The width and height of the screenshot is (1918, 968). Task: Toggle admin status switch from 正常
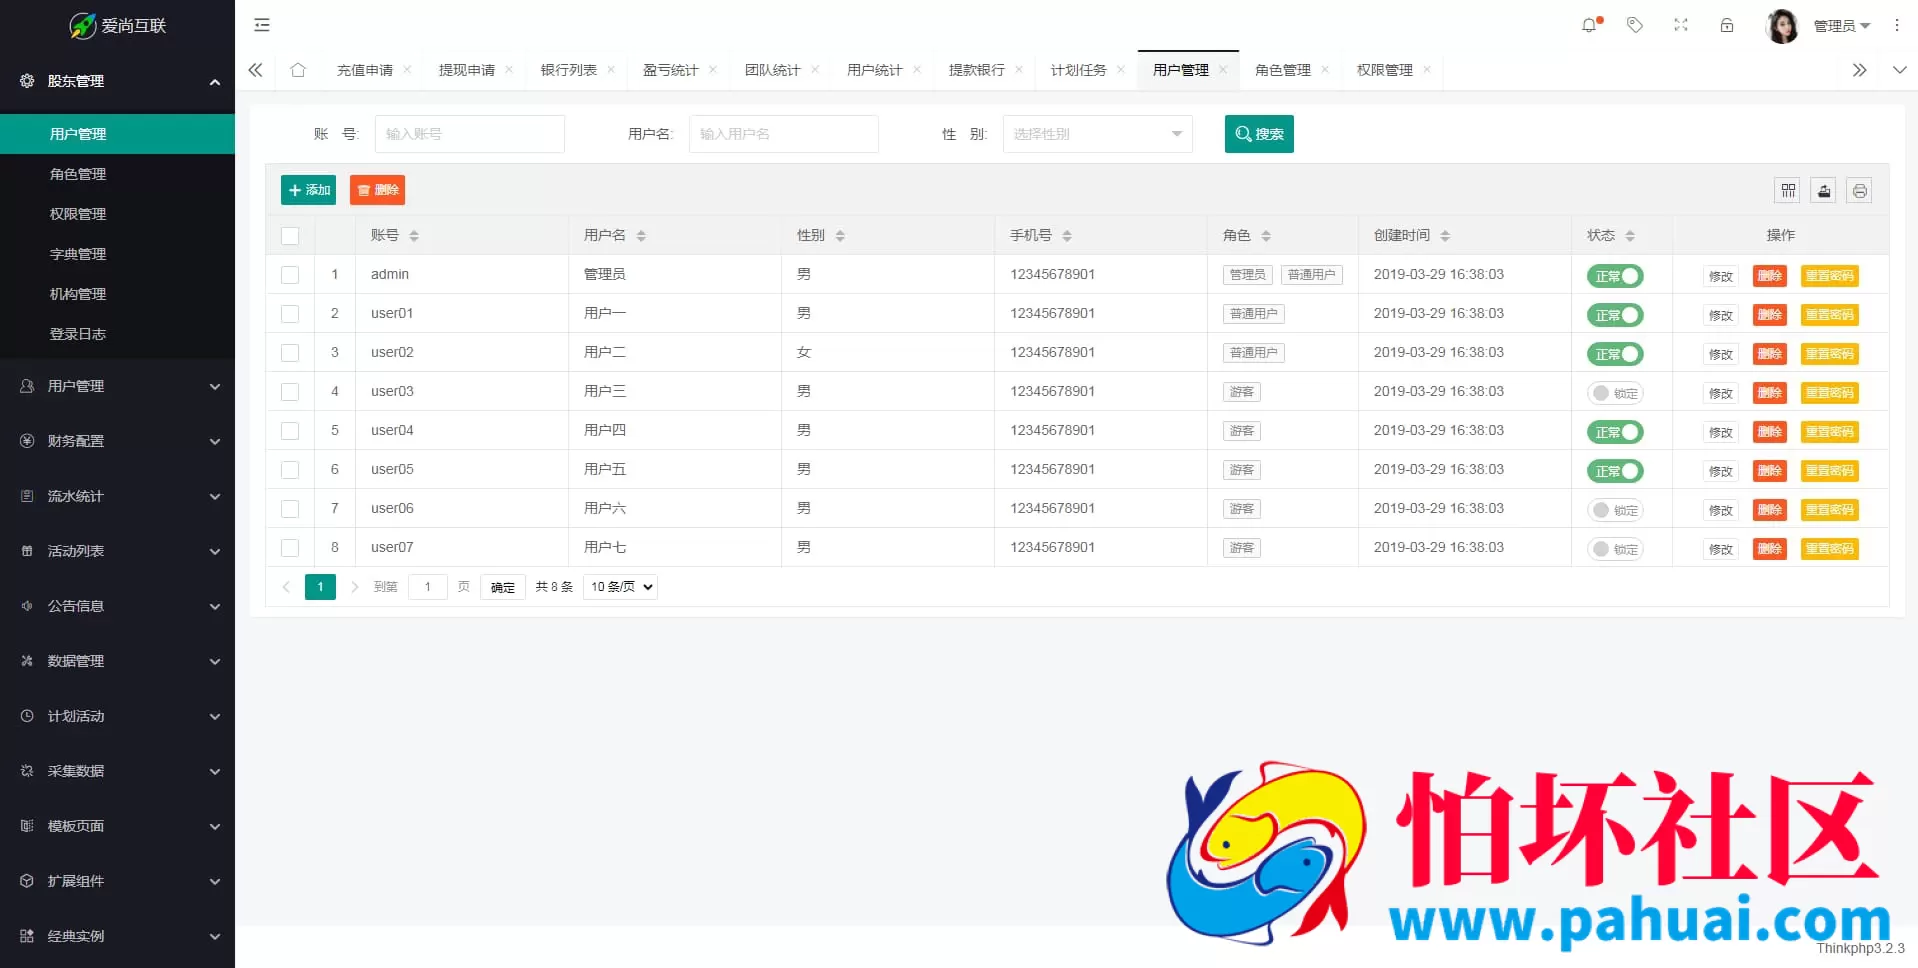point(1614,276)
